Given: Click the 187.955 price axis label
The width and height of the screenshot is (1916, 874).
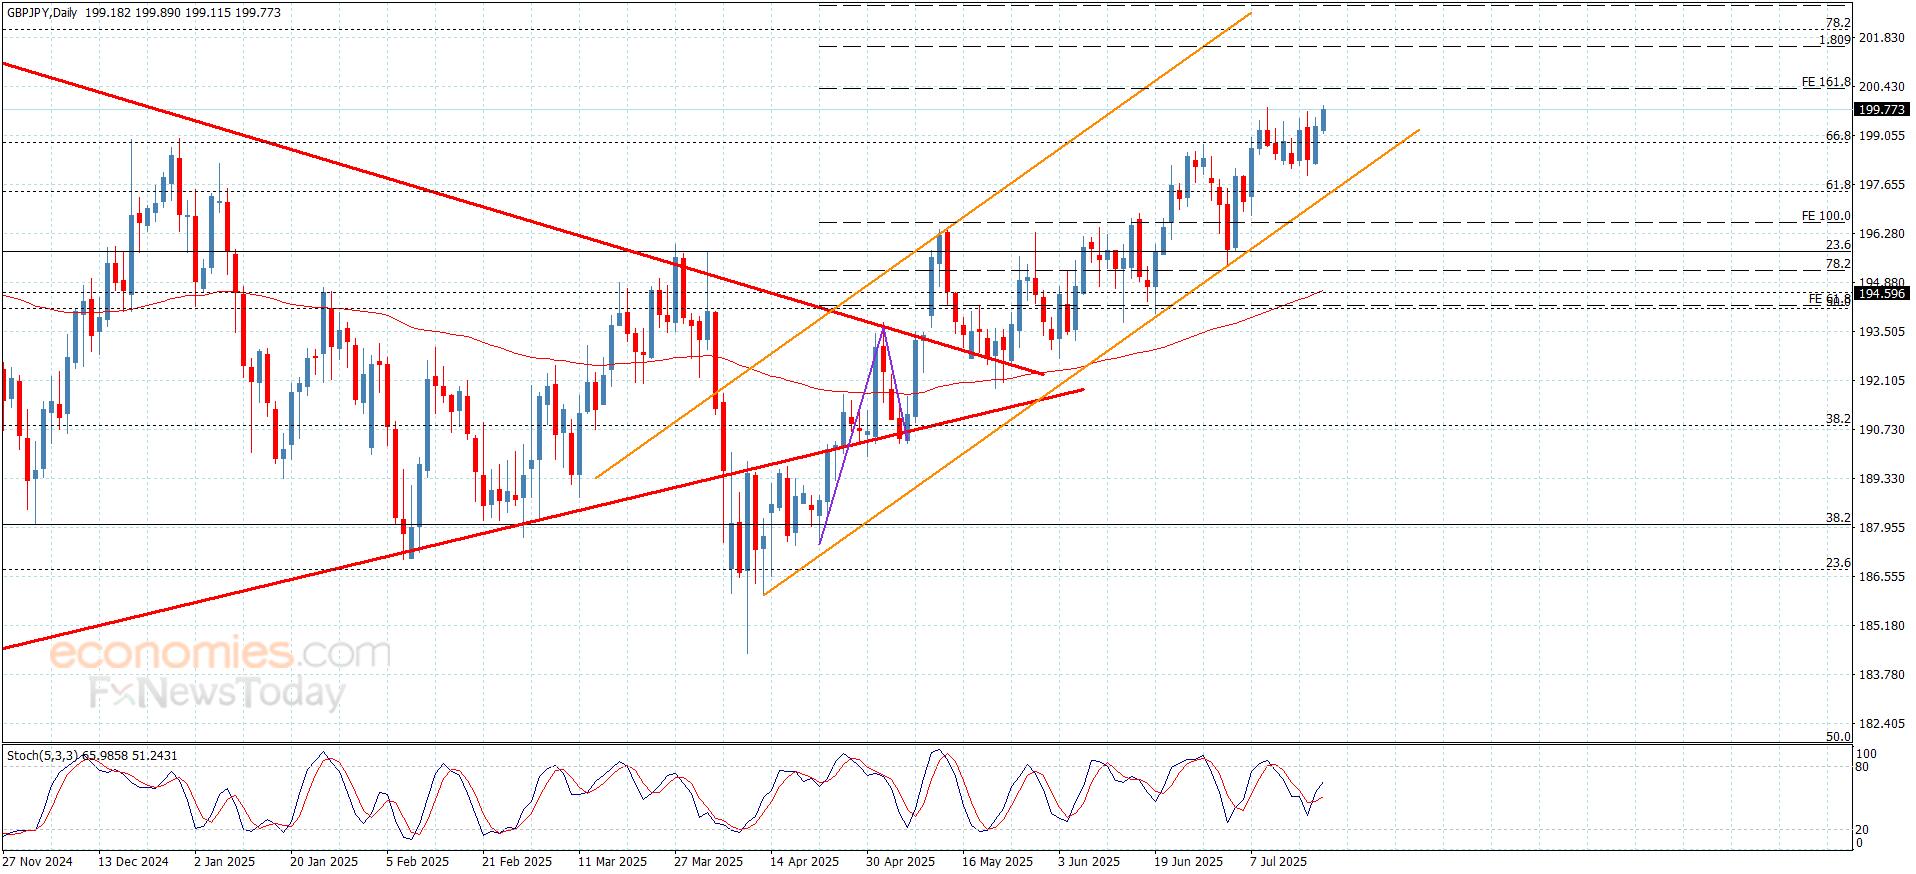Looking at the screenshot, I should (1881, 528).
